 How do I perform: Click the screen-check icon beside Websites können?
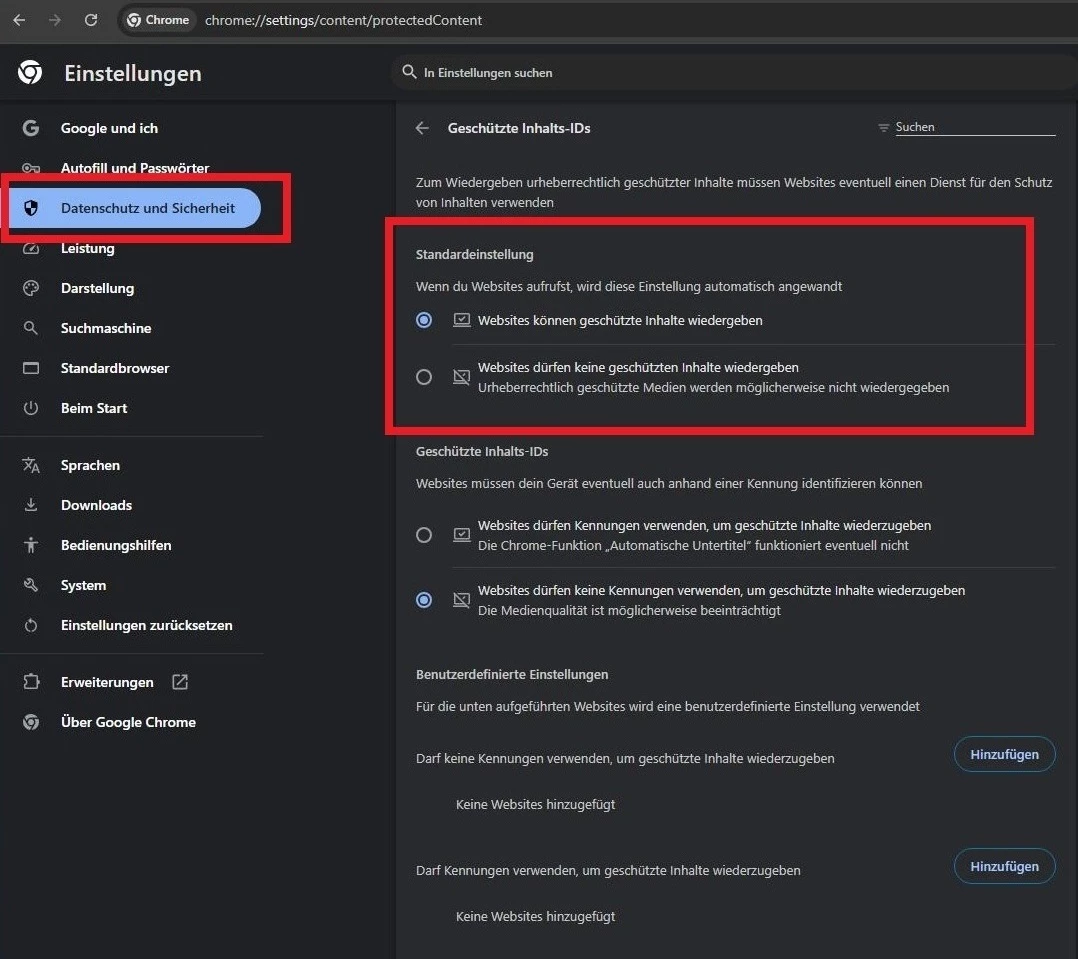tap(461, 320)
